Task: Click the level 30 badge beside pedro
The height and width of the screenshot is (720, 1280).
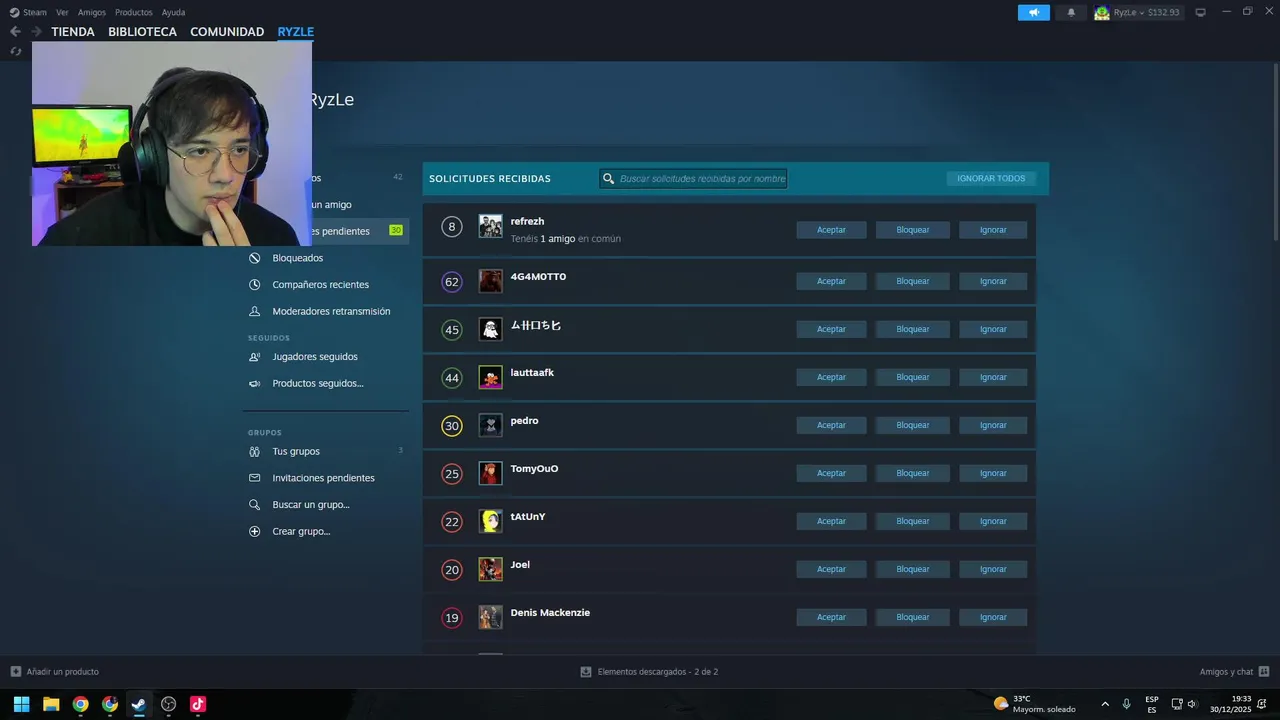Action: pos(452,426)
